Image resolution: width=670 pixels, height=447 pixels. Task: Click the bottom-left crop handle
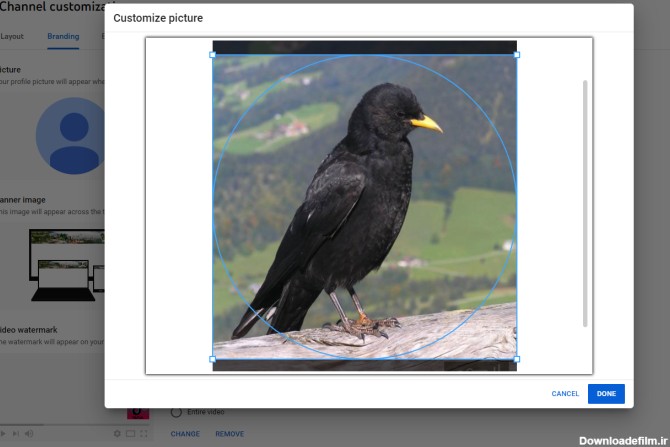click(x=212, y=359)
